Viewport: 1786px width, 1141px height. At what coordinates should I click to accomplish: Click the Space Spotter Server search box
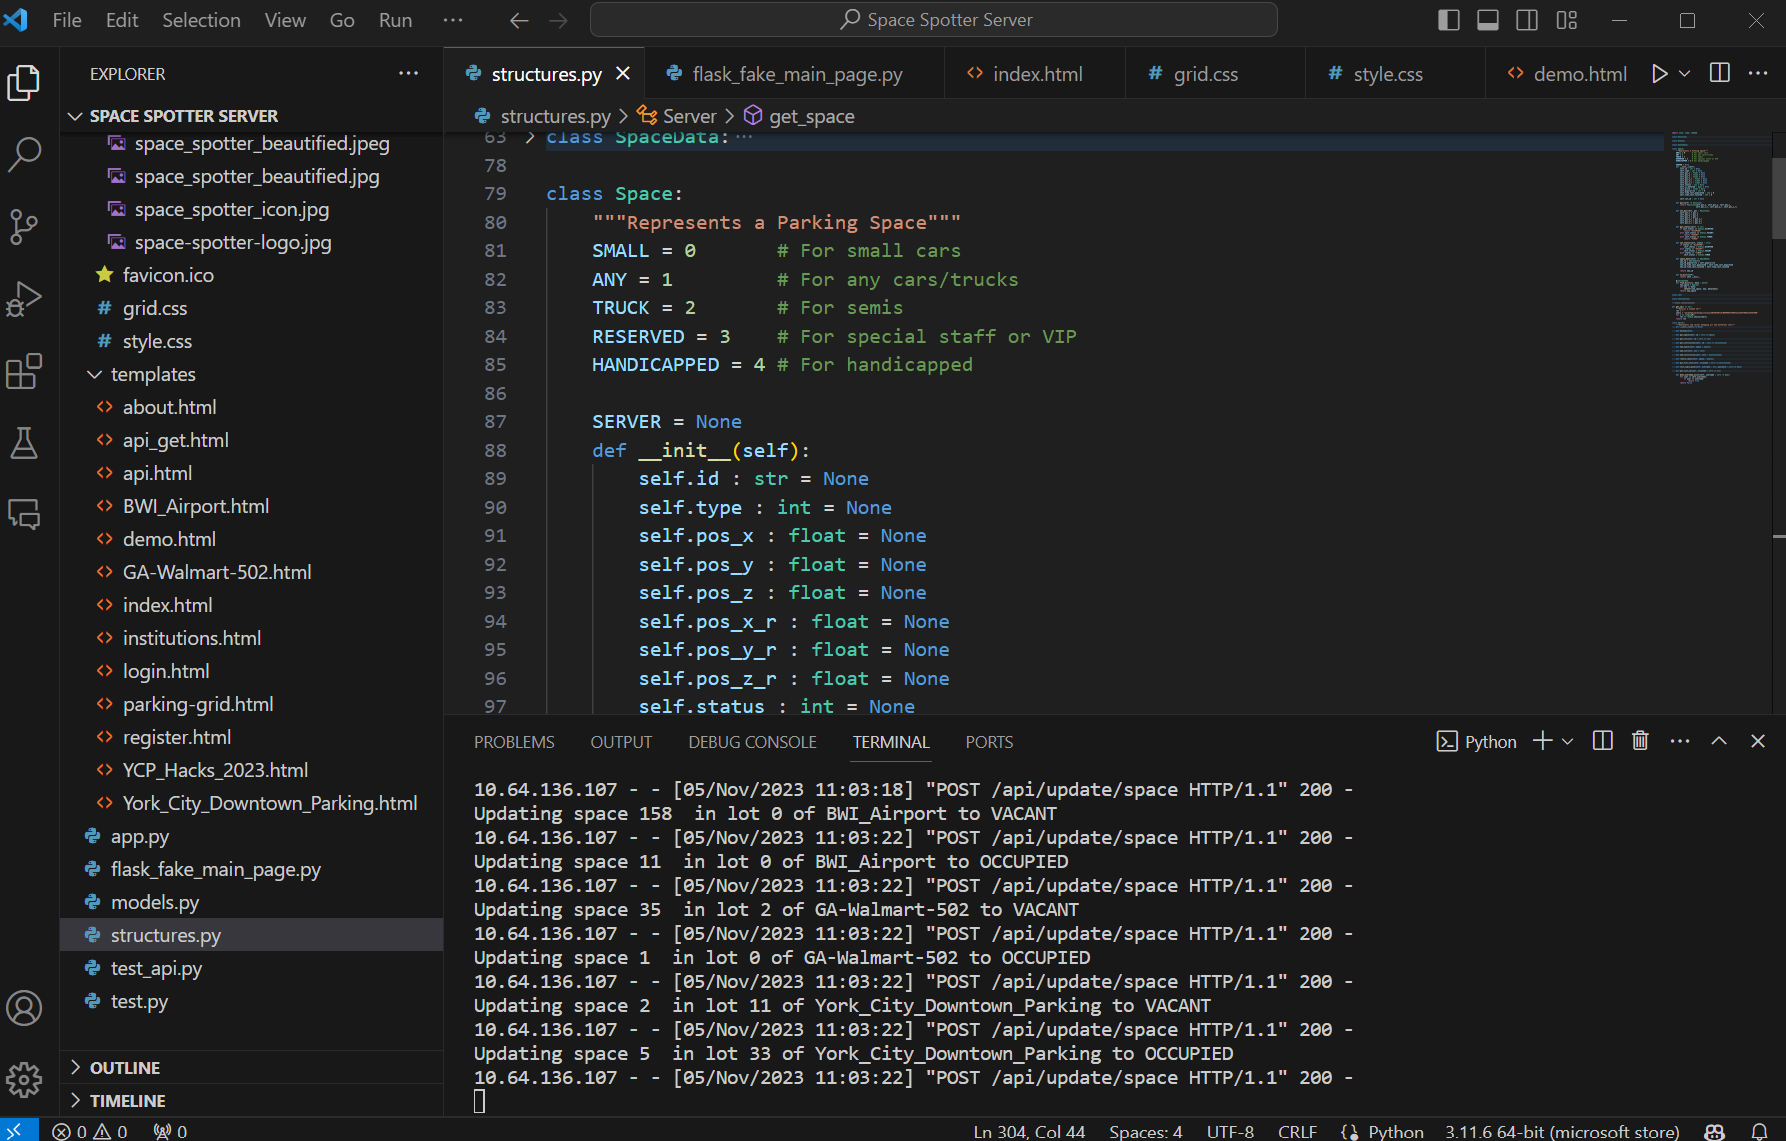[934, 20]
